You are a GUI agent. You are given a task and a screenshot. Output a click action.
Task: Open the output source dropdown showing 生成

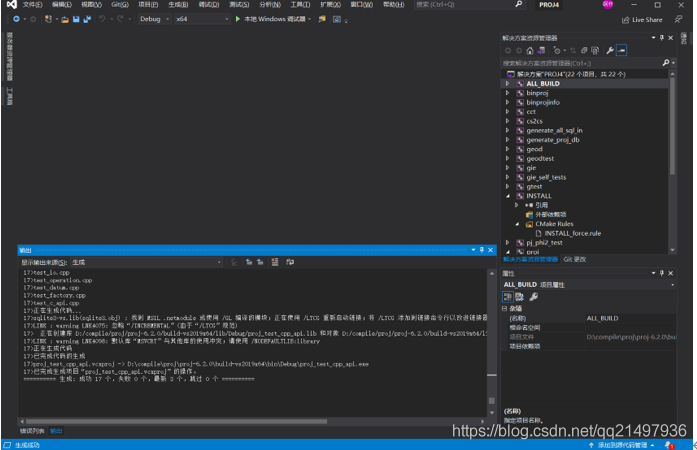[146, 262]
